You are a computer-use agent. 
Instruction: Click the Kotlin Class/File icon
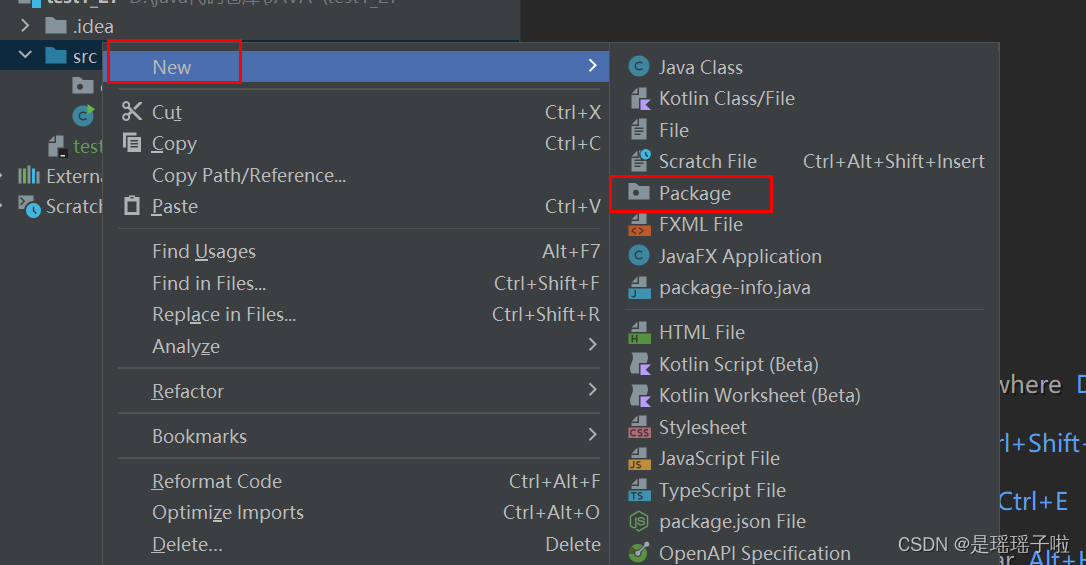(639, 99)
